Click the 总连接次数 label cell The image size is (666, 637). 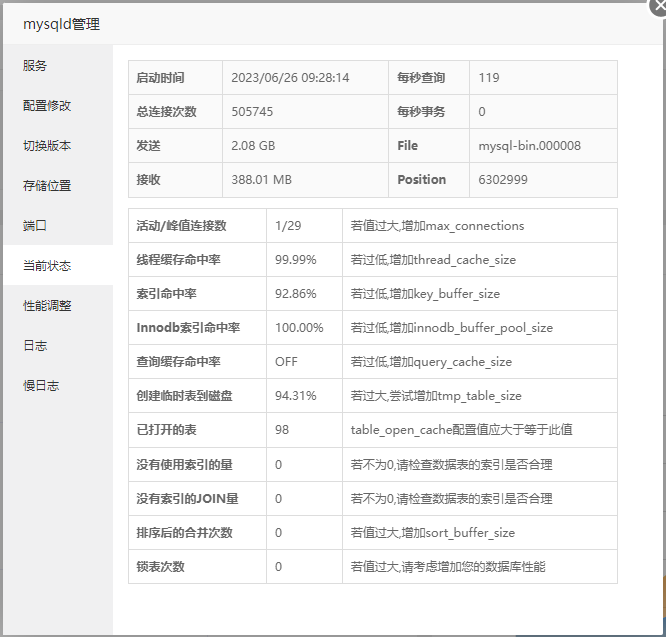175,112
